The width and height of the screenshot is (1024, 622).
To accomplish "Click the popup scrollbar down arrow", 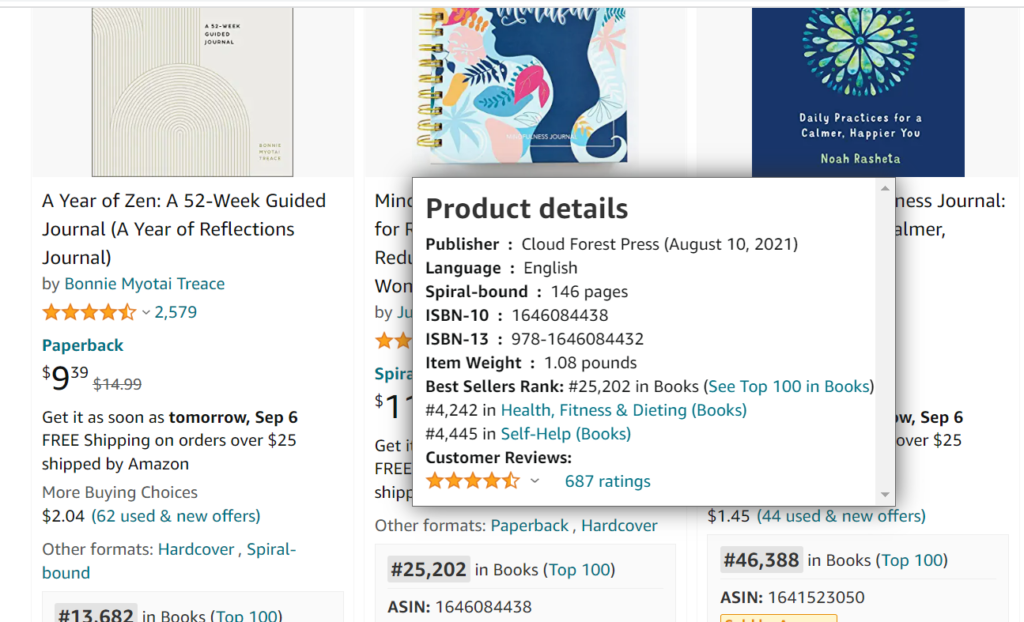I will tap(885, 495).
